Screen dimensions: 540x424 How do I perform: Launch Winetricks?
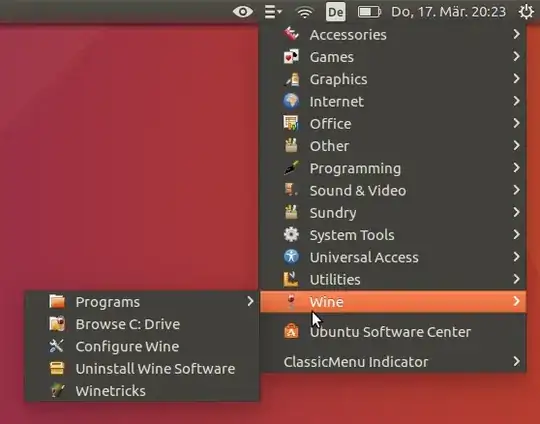(x=142, y=391)
